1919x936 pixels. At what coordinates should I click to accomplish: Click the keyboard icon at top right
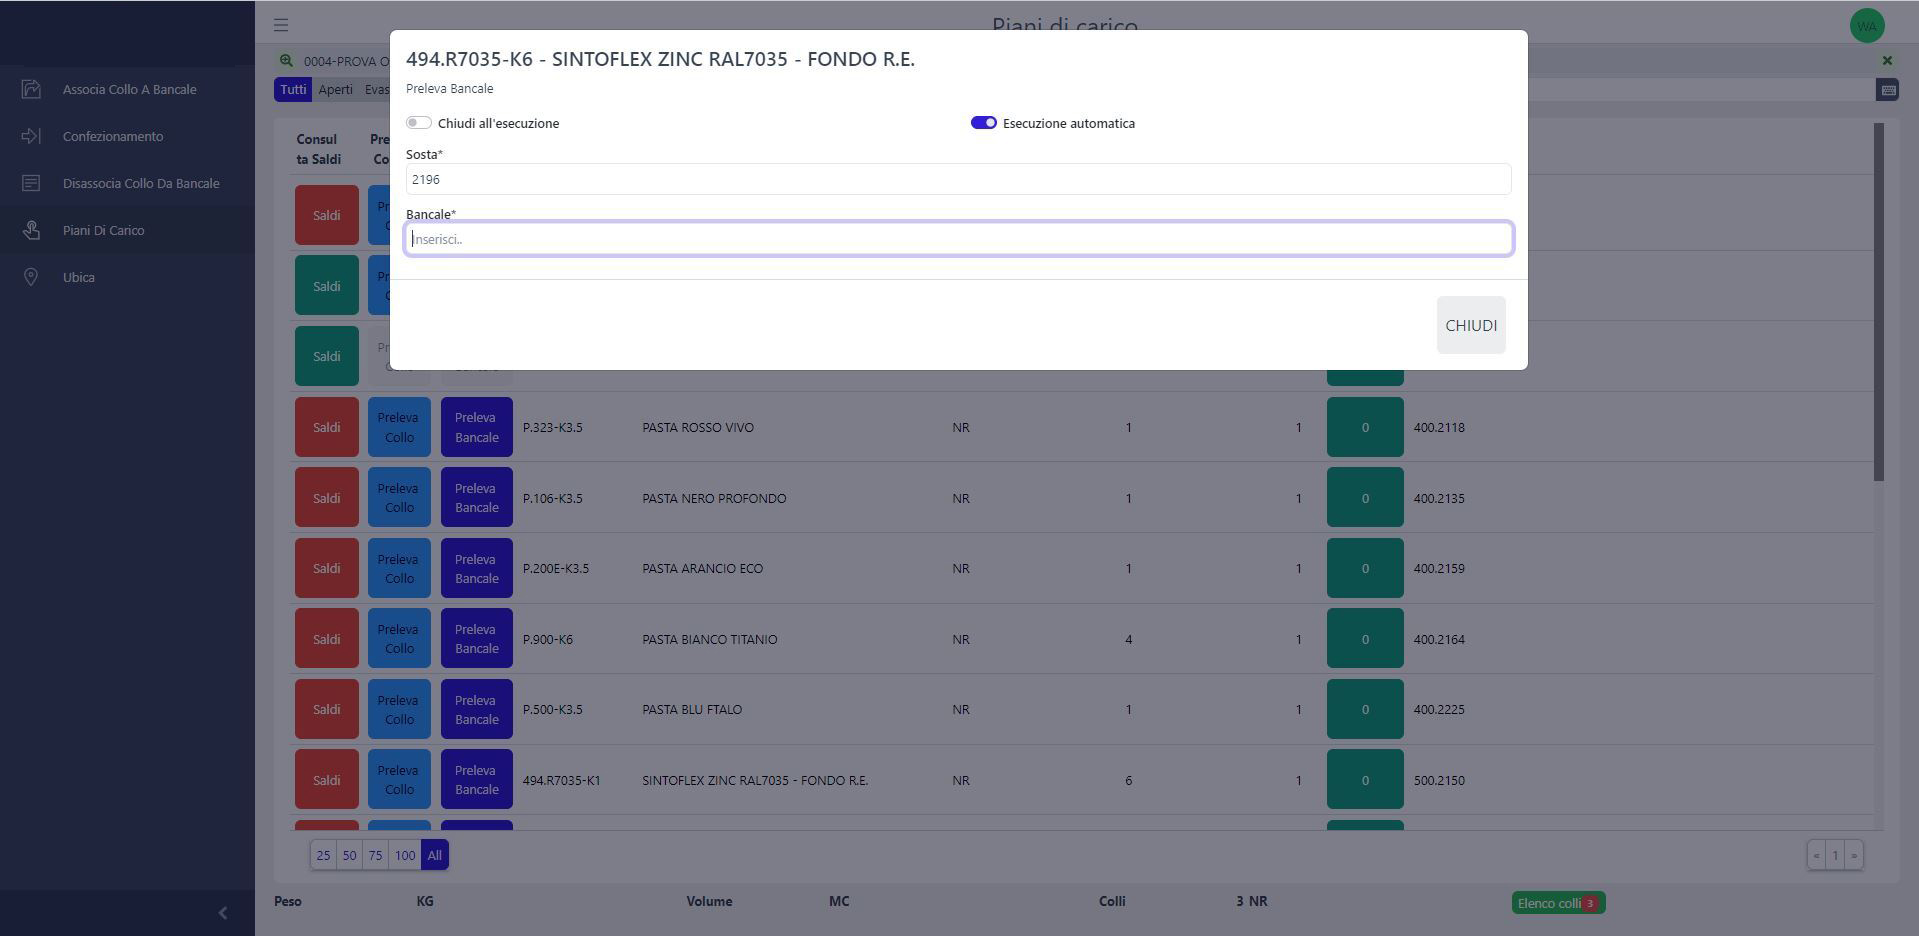(1887, 90)
